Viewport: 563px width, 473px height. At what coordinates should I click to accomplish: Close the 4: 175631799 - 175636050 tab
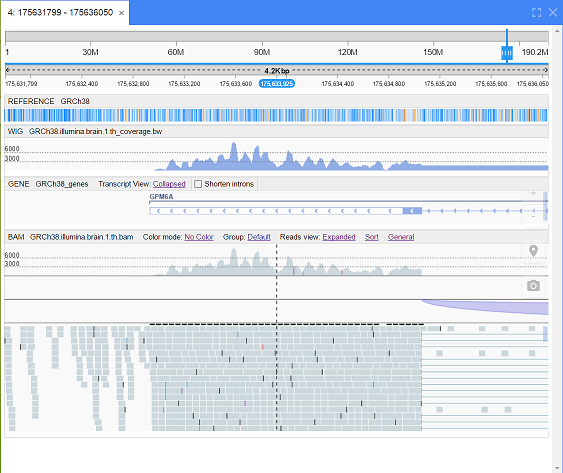tap(121, 13)
